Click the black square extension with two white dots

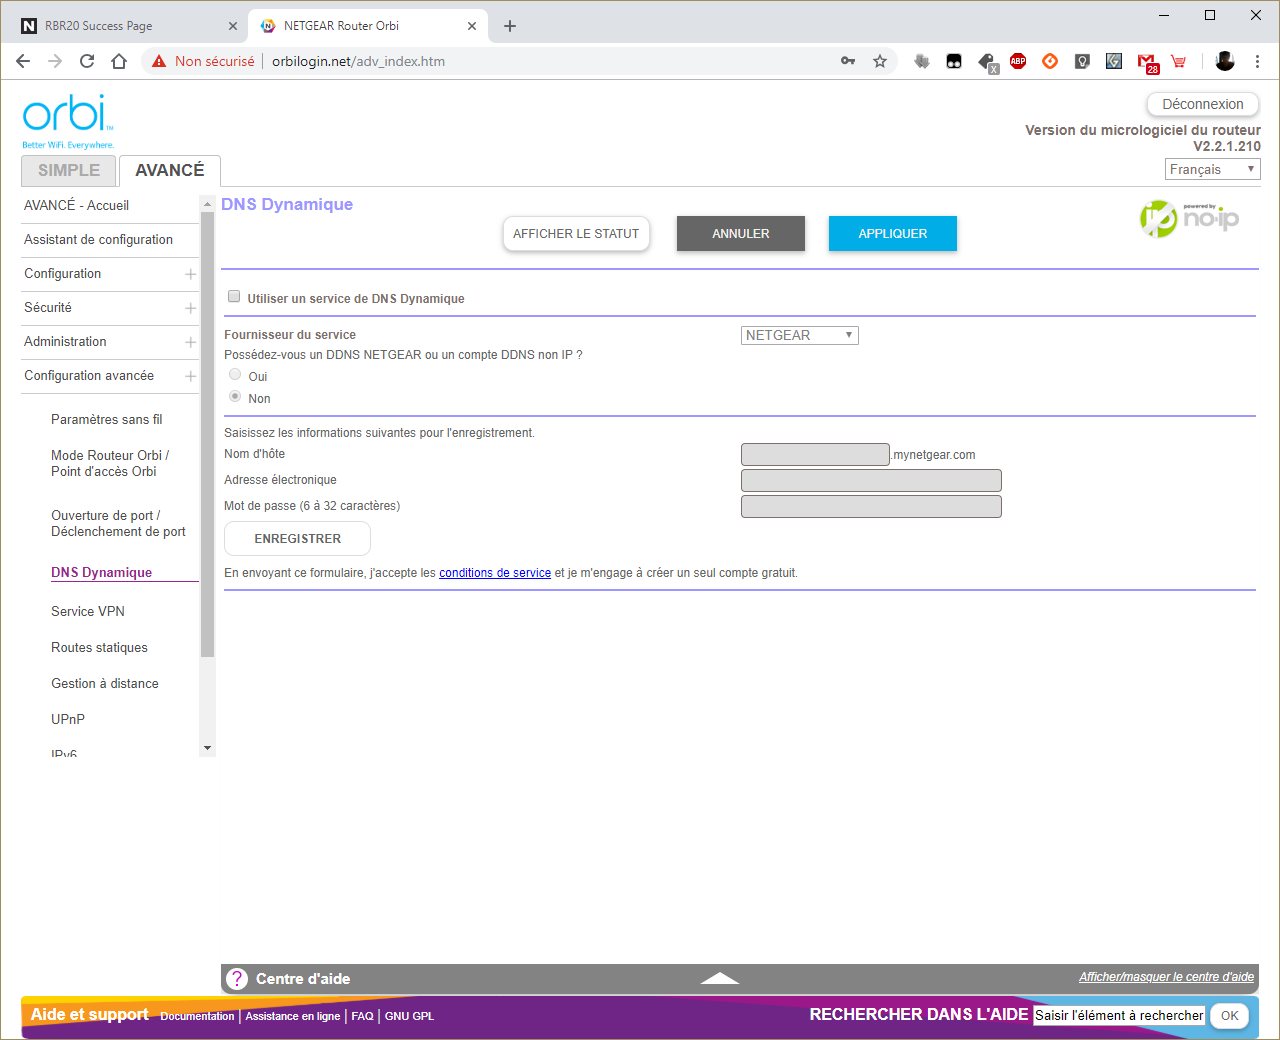coord(954,61)
